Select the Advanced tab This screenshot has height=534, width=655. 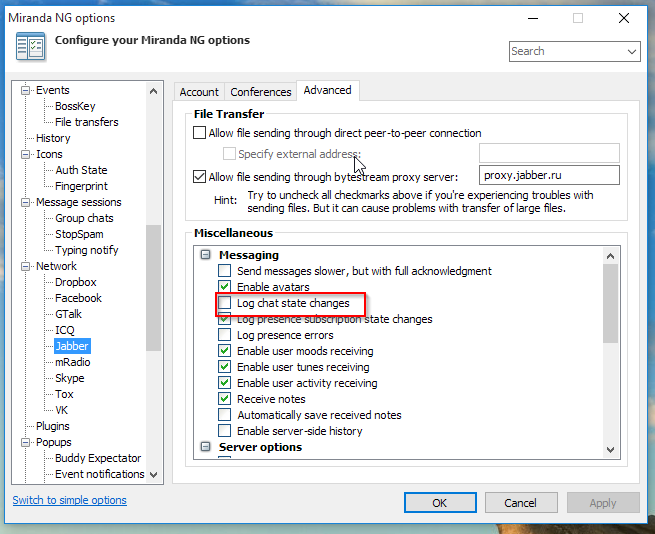[328, 90]
